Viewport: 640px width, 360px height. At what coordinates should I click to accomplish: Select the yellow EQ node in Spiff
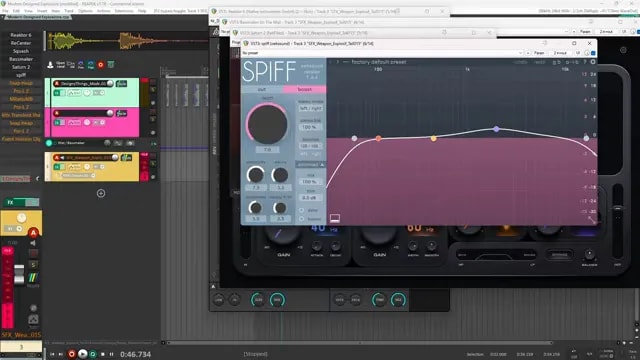433,139
